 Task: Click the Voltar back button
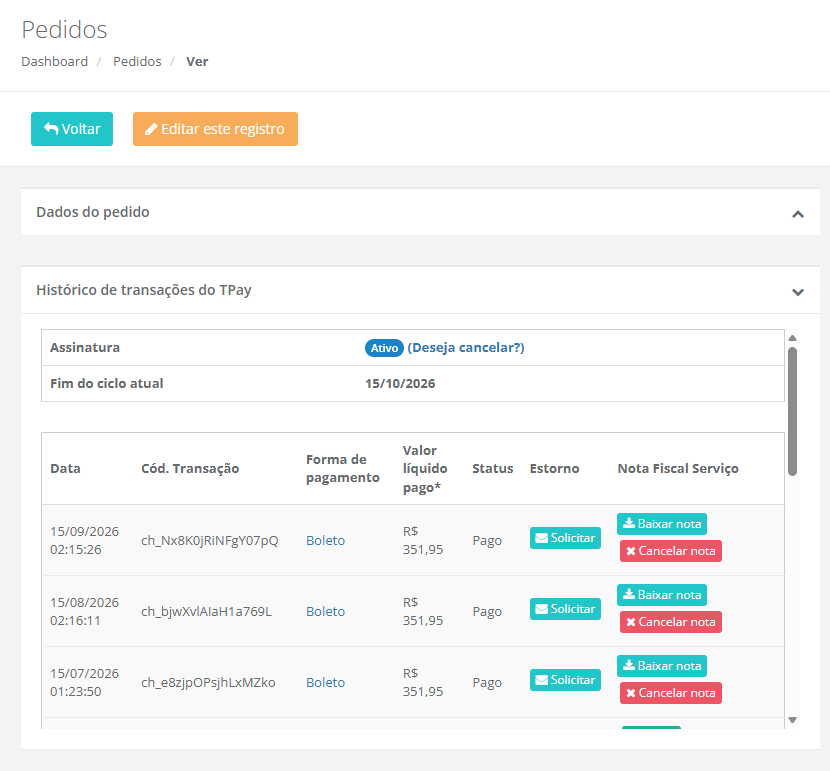pos(72,129)
